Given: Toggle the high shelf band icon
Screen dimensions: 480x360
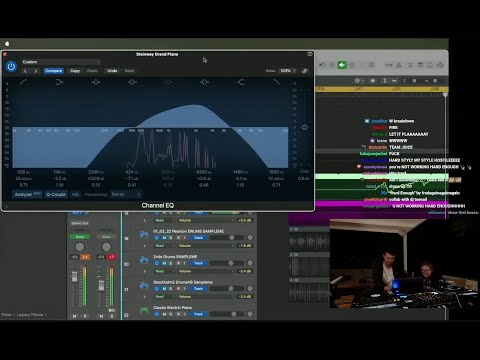Looking at the screenshot, I should [240, 82].
